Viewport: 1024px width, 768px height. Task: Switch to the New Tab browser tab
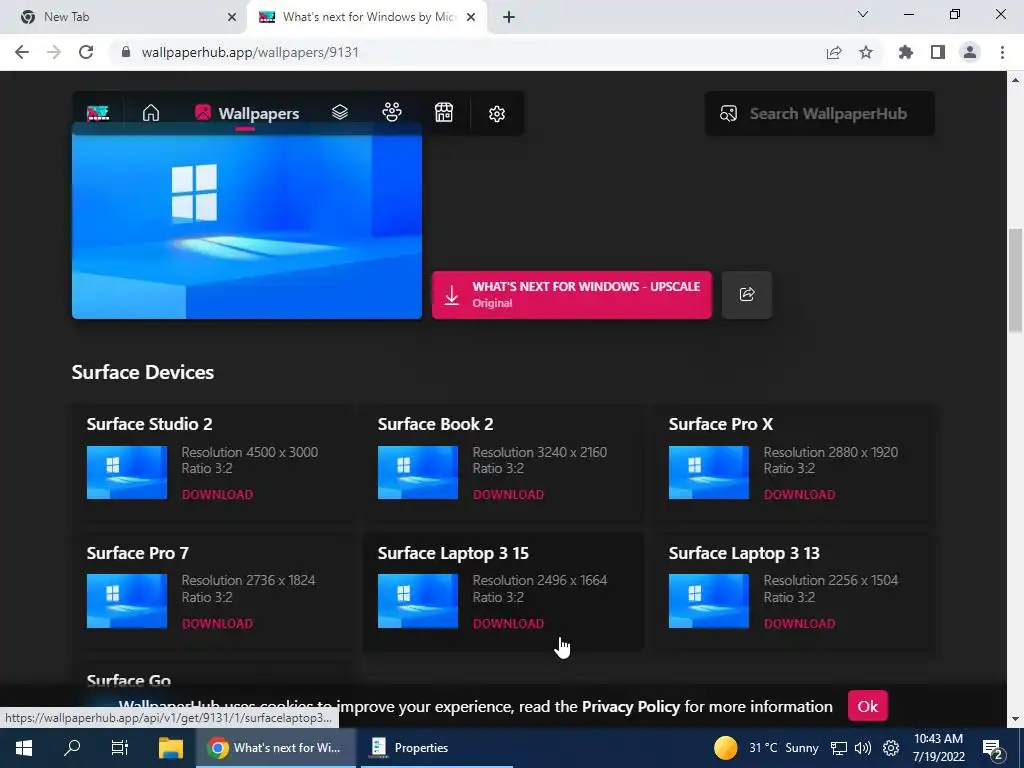(124, 17)
